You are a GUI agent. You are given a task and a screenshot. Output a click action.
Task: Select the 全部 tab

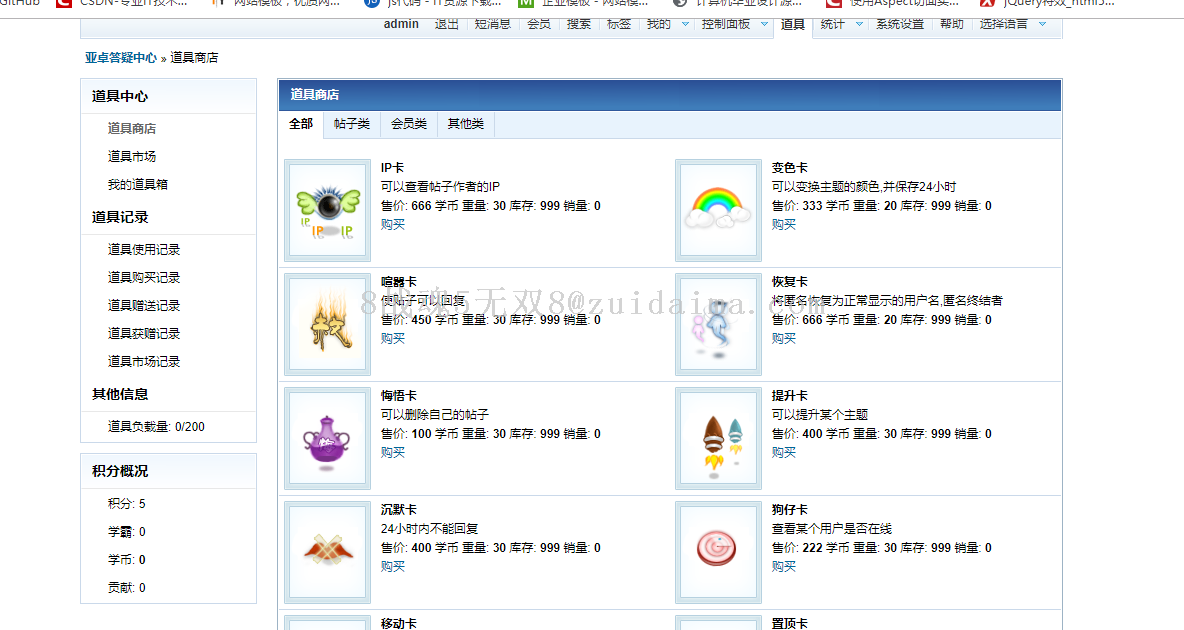301,124
